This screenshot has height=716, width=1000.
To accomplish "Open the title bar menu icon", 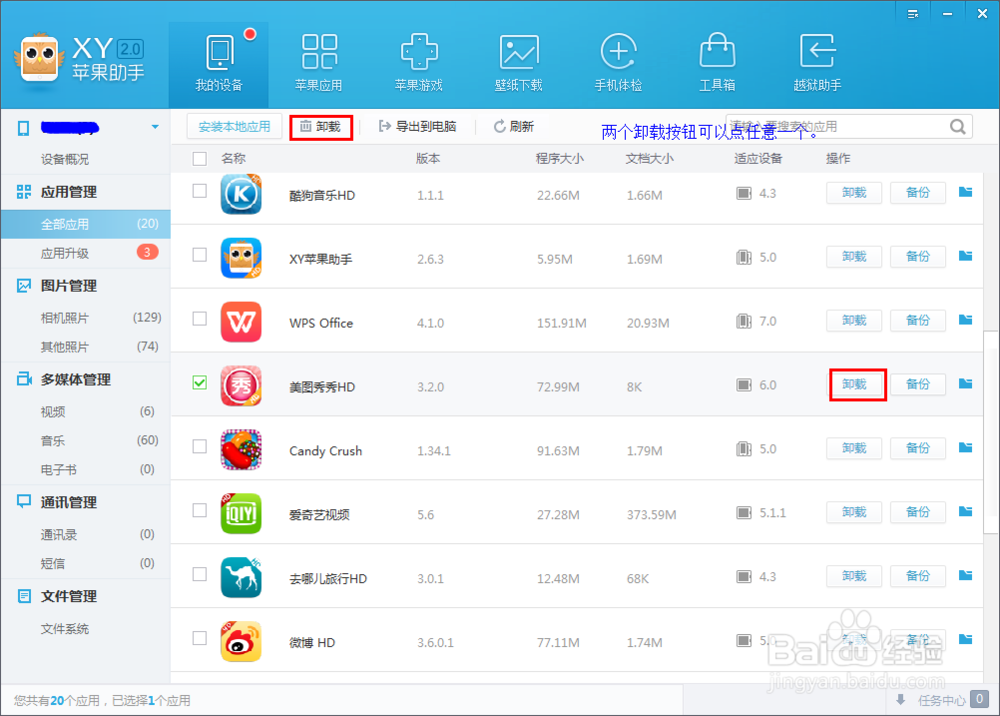I will coord(913,13).
